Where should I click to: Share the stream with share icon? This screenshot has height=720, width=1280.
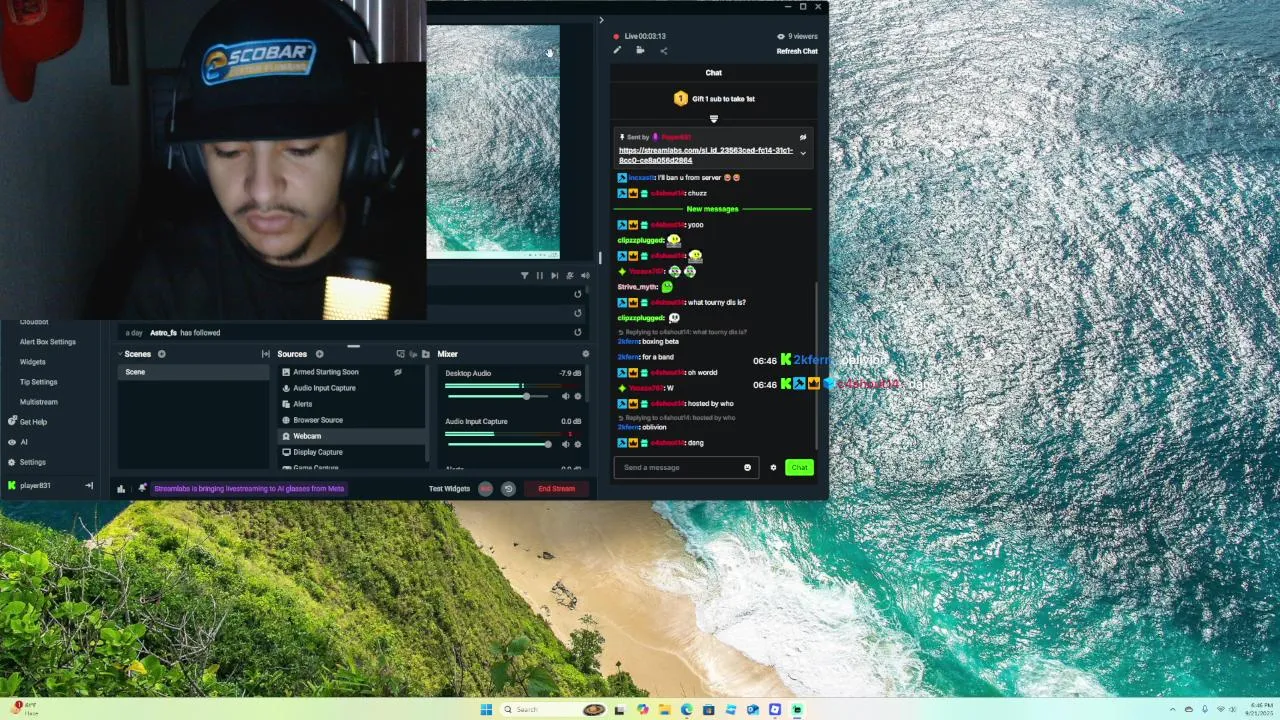[x=663, y=50]
